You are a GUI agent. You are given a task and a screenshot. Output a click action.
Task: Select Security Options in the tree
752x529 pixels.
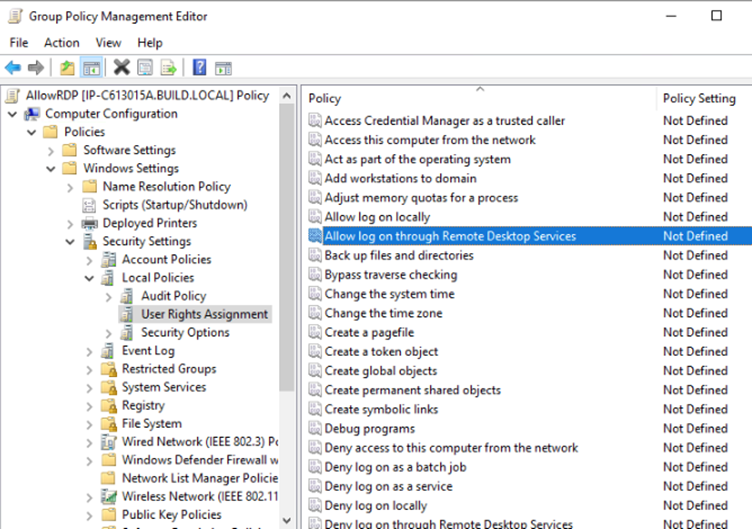[184, 332]
